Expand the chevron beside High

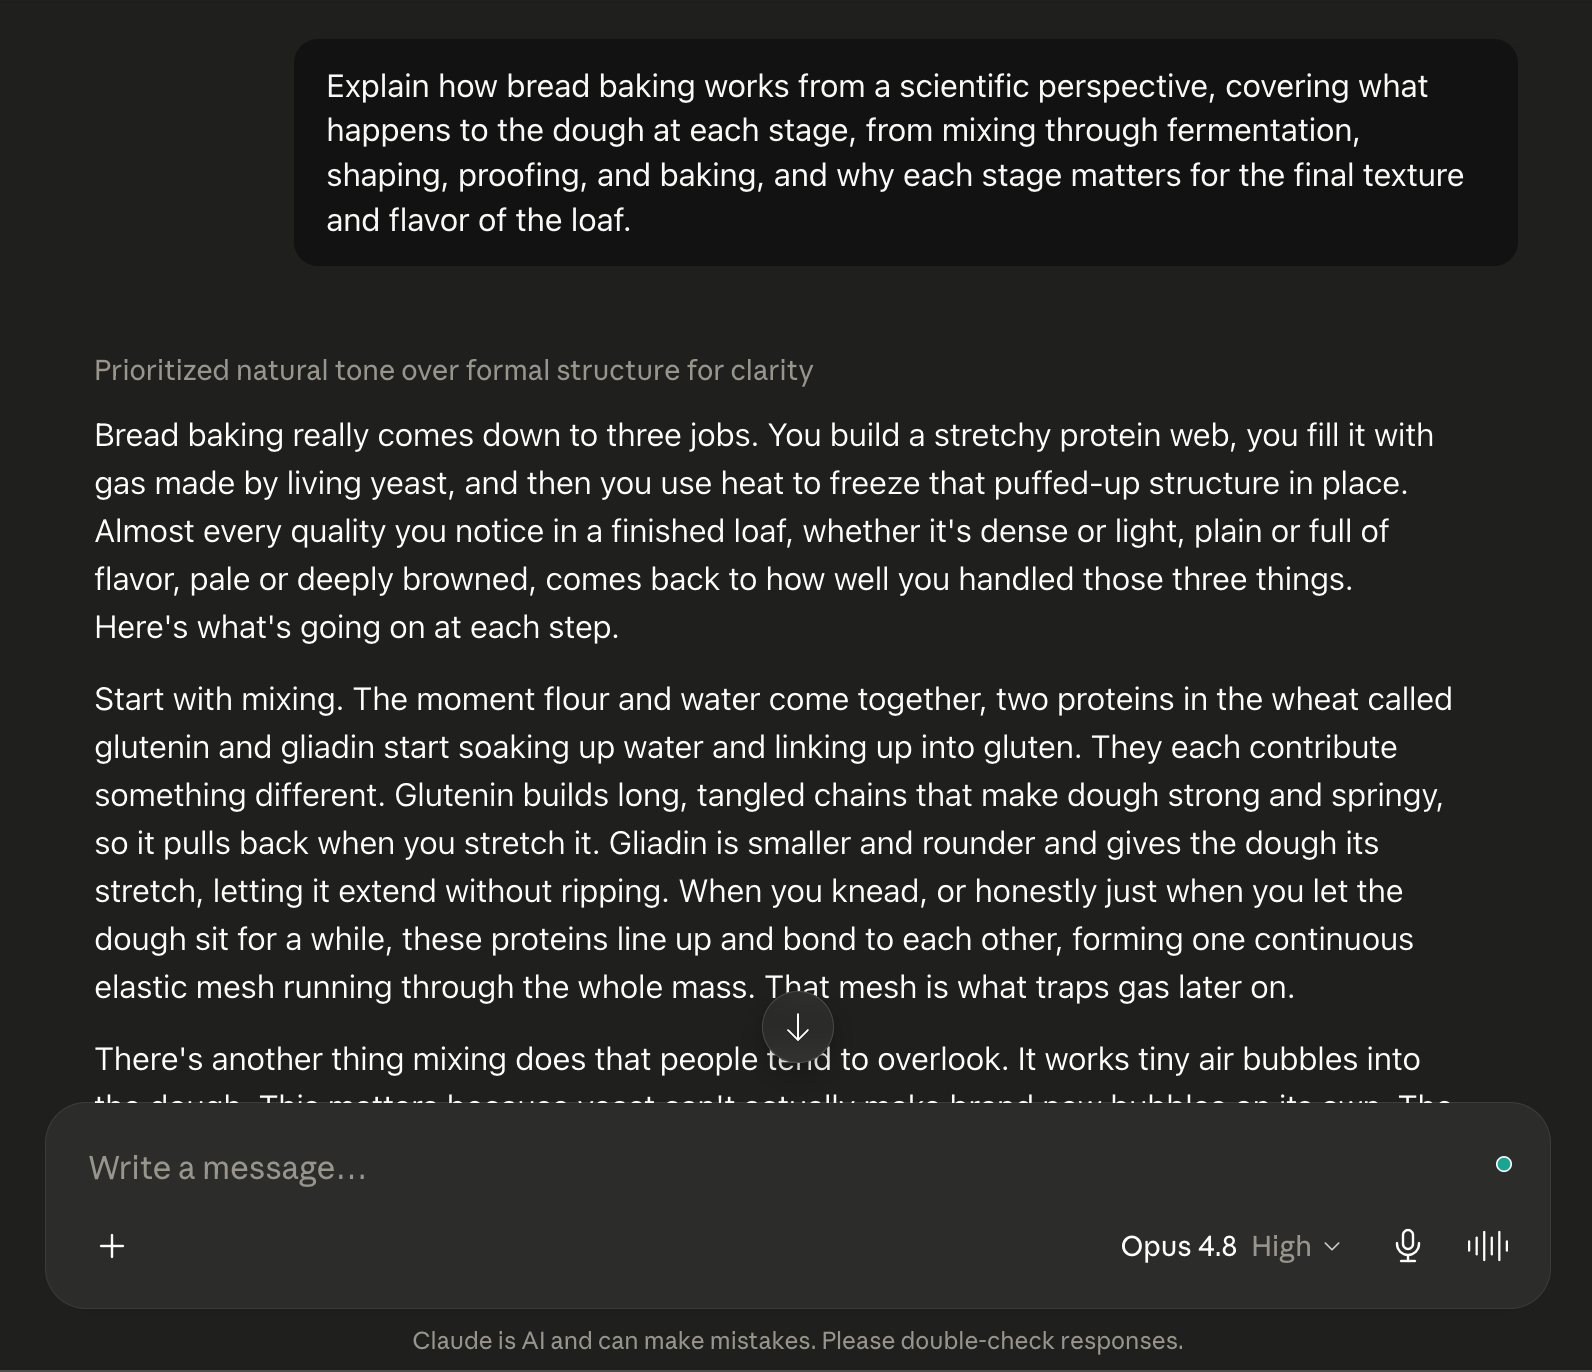click(1331, 1246)
